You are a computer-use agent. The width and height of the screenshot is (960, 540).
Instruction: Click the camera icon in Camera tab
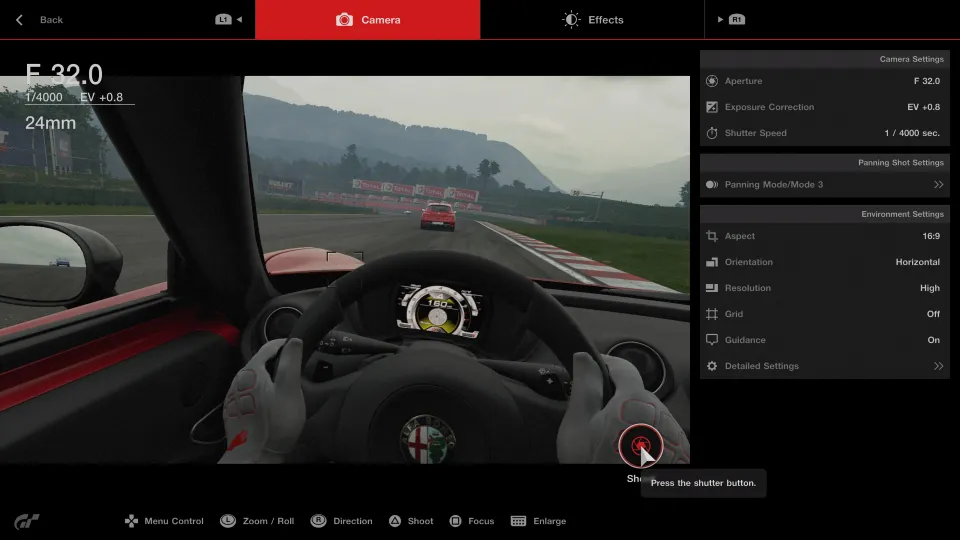344,20
